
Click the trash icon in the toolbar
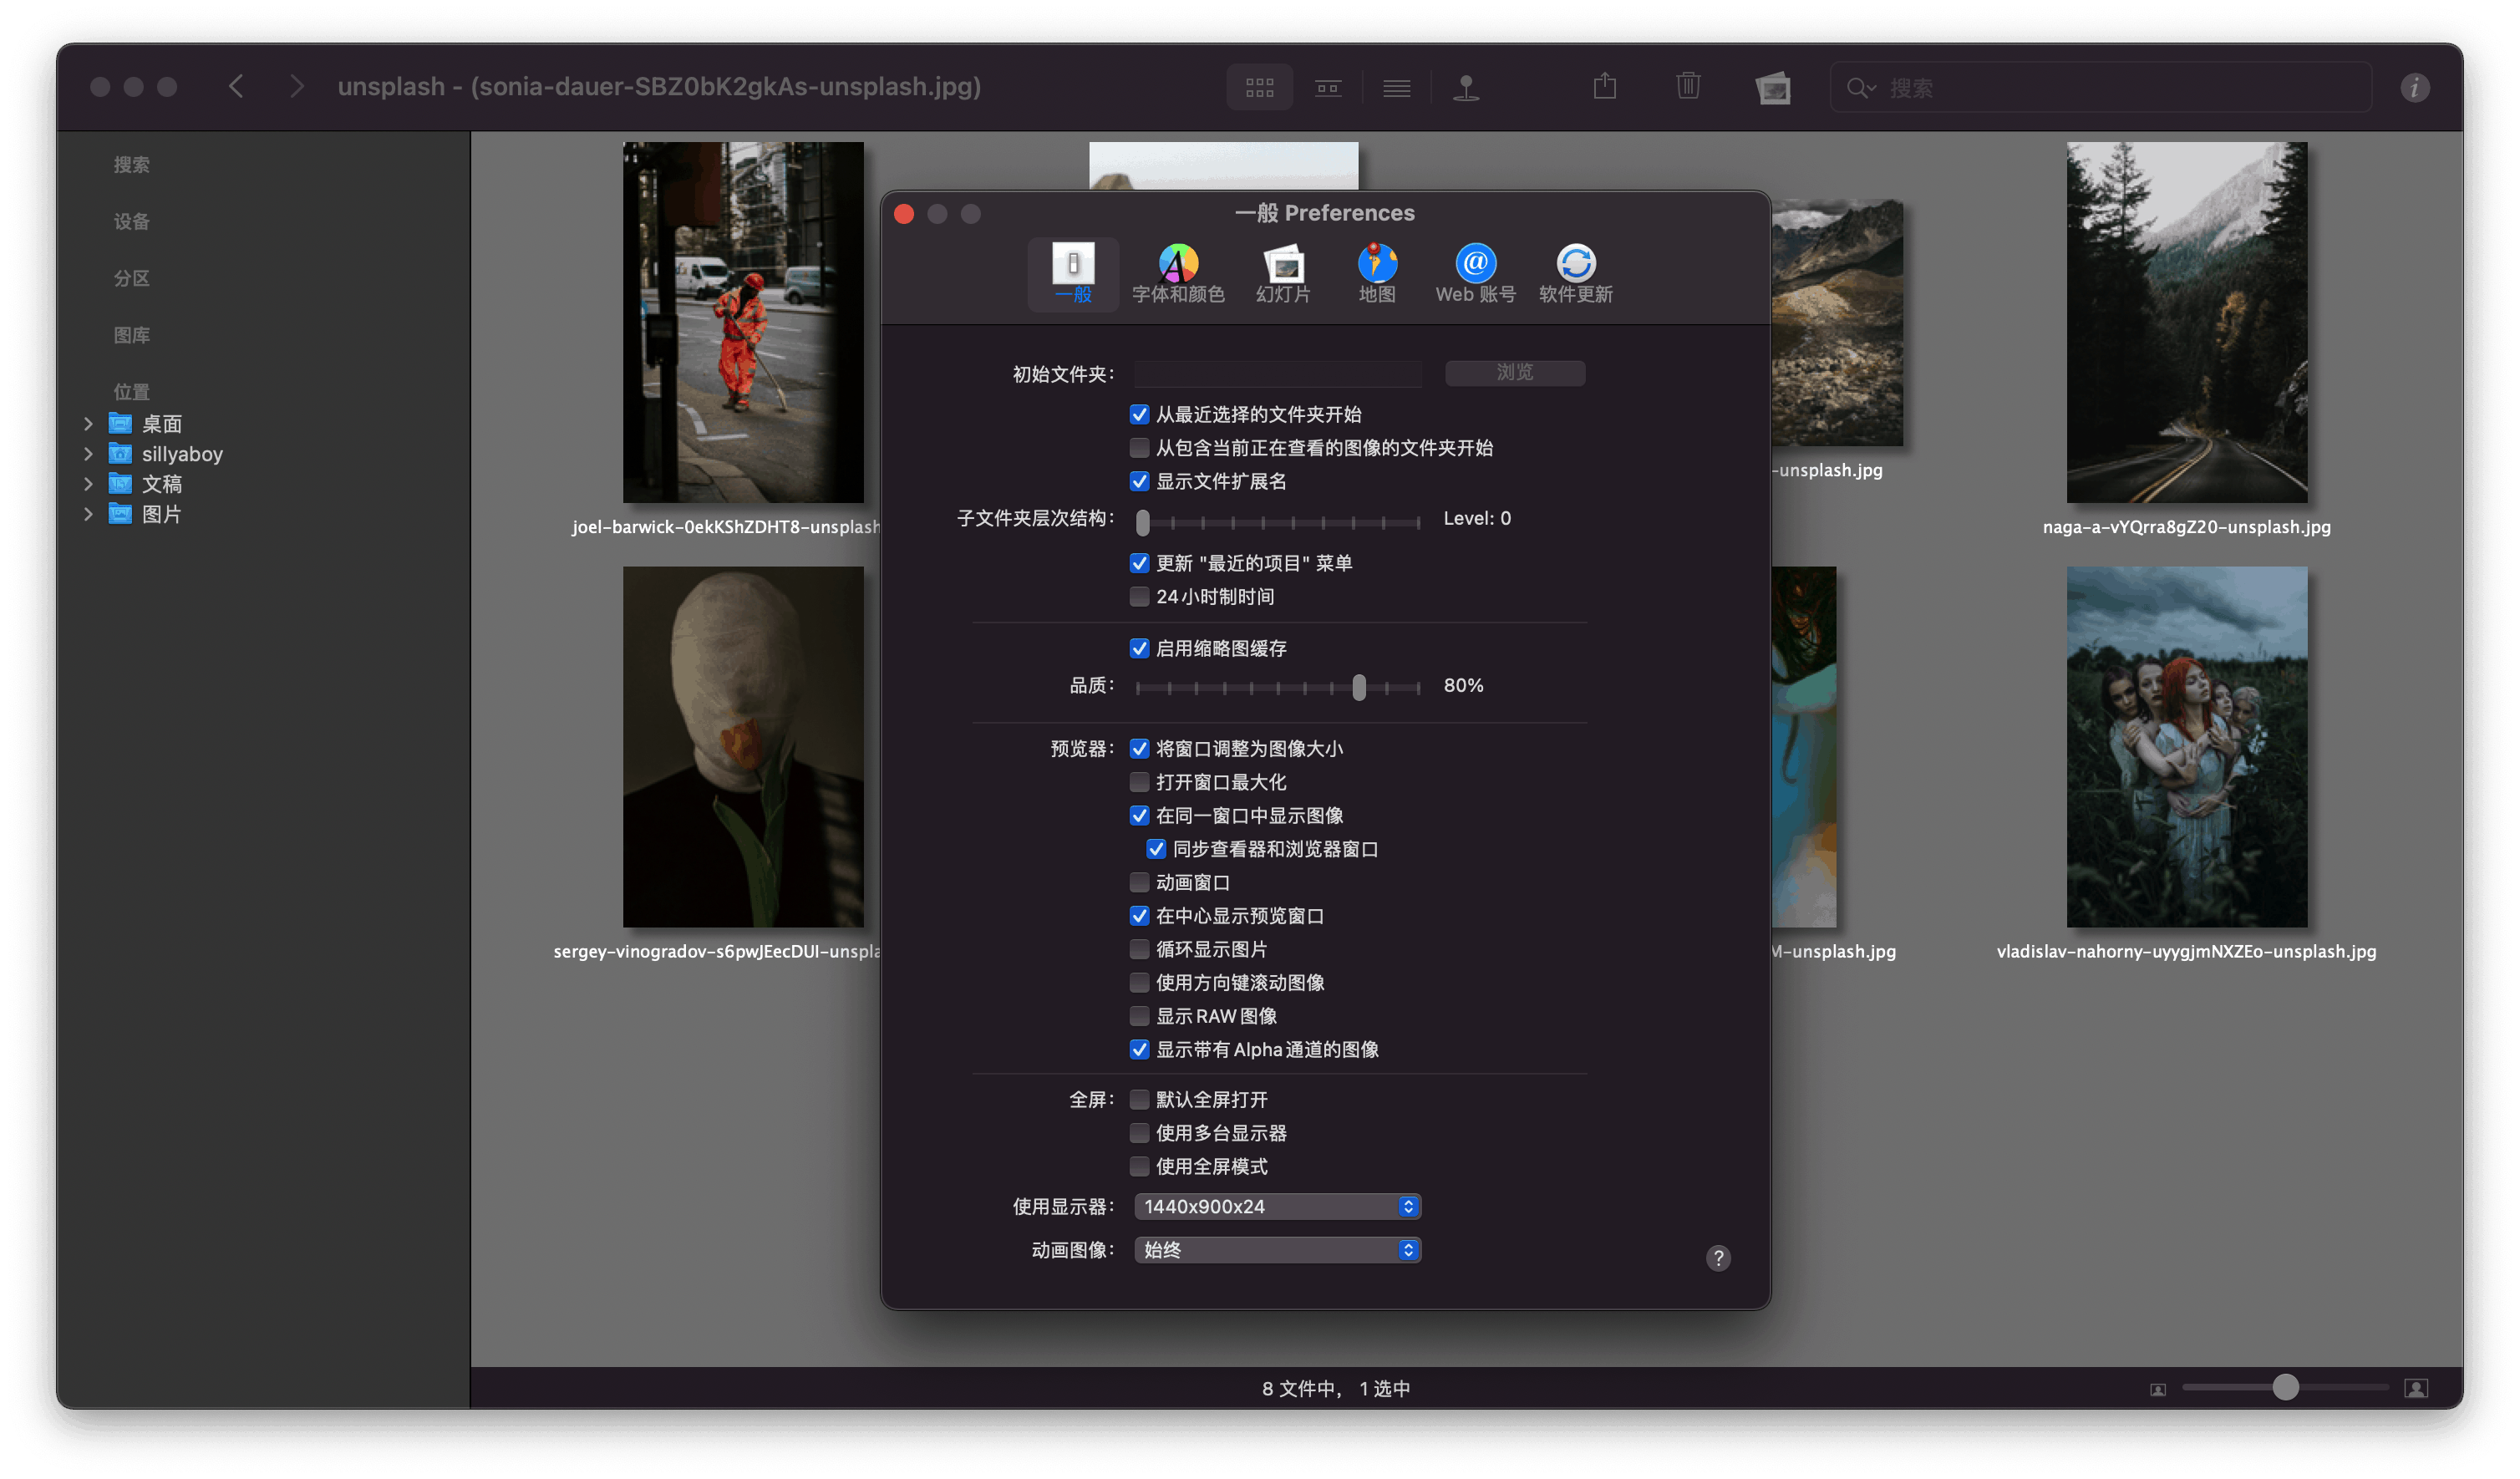(x=1688, y=86)
